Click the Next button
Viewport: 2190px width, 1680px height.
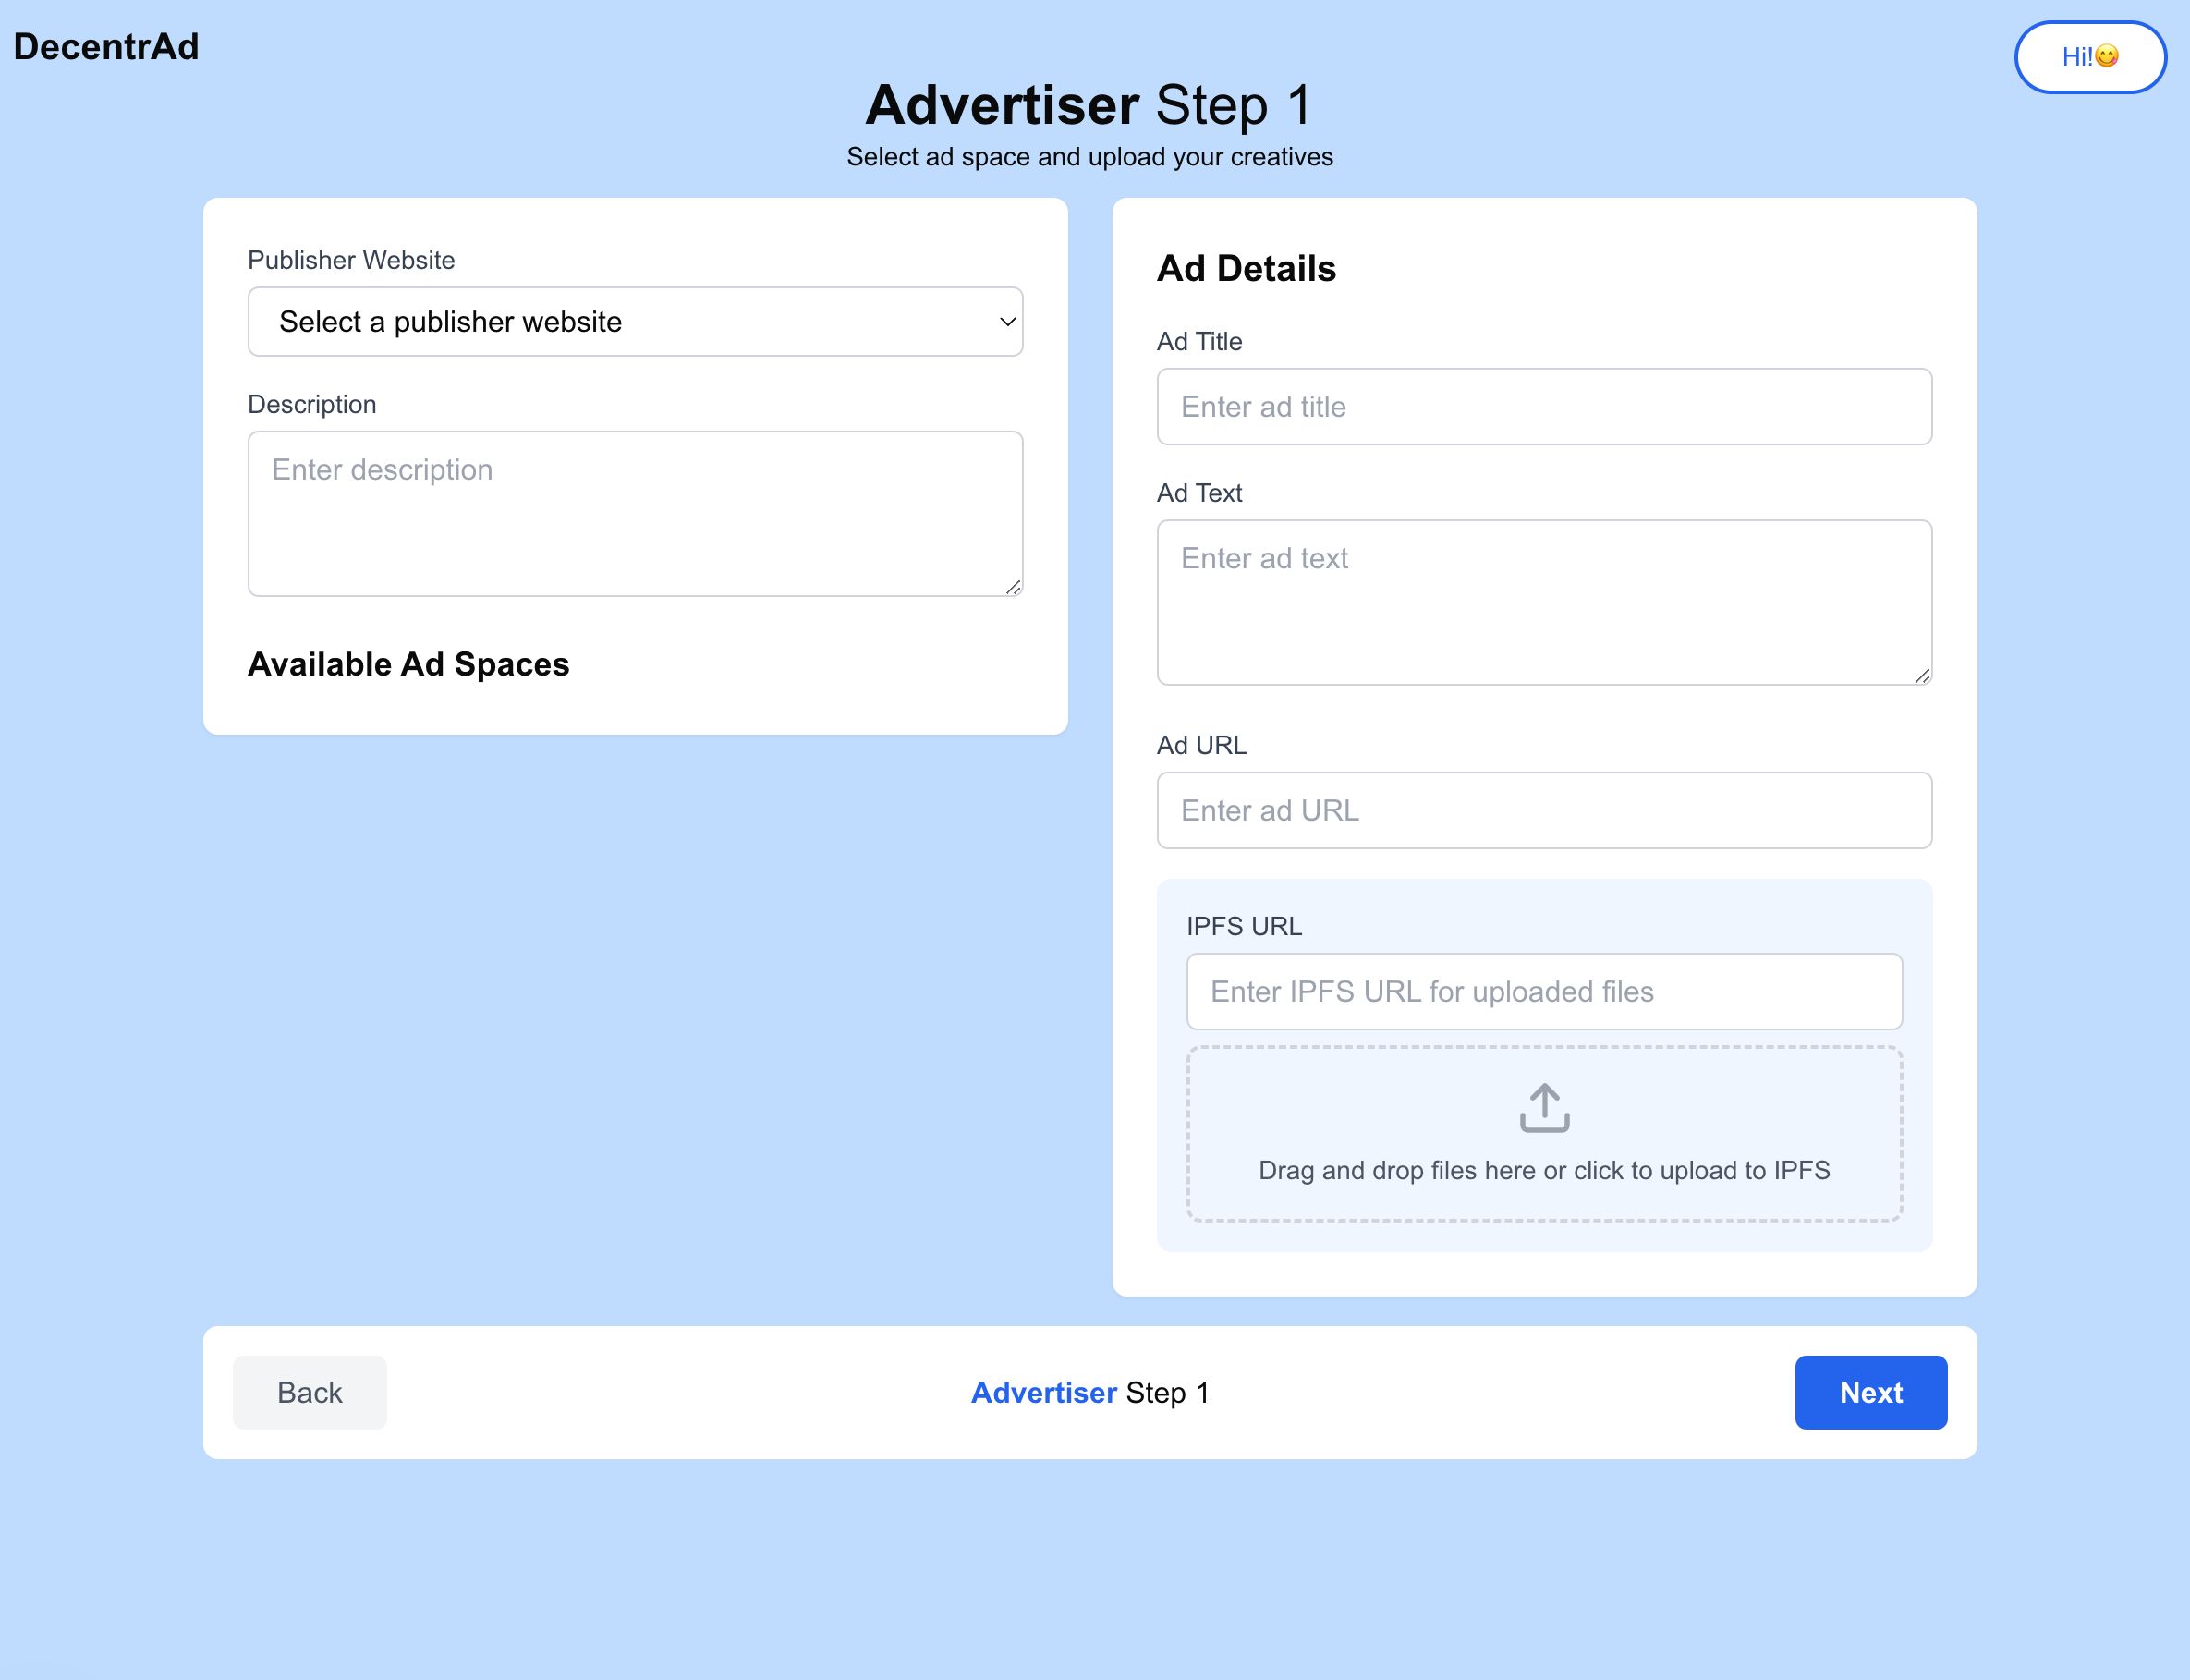pos(1870,1393)
